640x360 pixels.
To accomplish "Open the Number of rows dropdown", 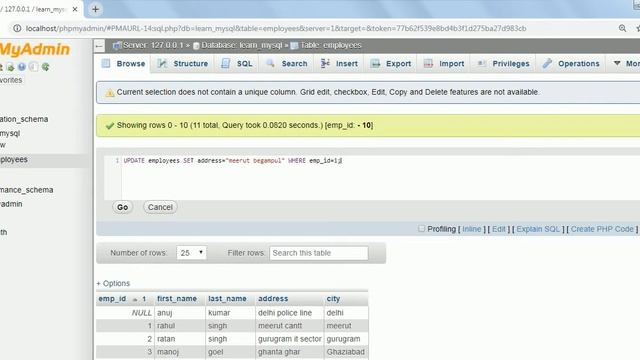I will coord(191,253).
